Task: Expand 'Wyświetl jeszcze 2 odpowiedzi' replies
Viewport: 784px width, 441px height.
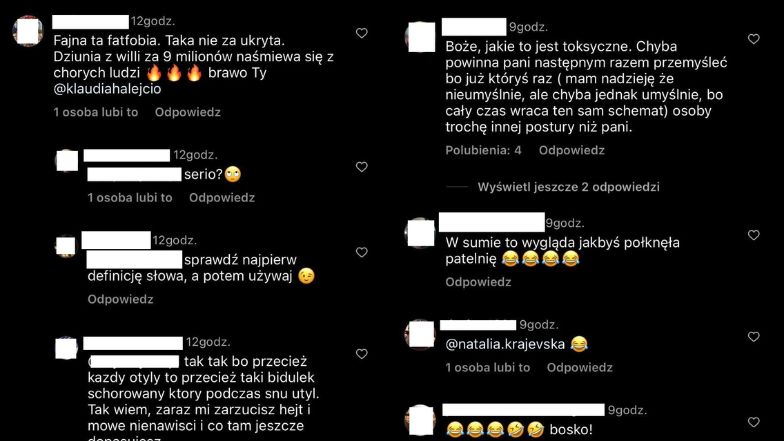Action: [x=568, y=187]
